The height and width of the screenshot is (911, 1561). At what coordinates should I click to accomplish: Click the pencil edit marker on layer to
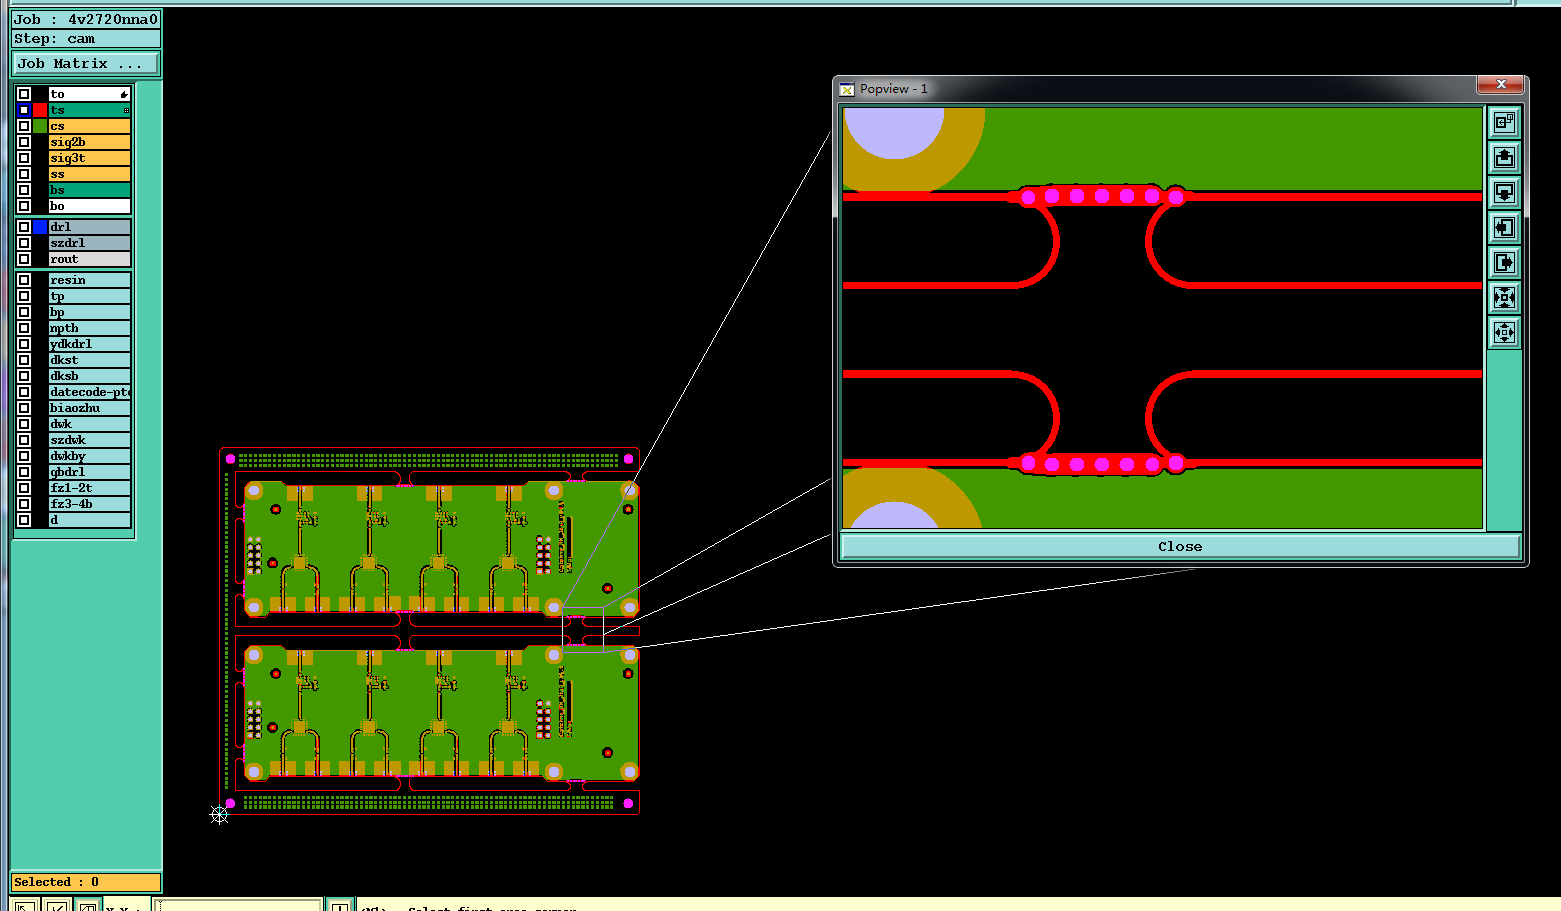point(124,94)
